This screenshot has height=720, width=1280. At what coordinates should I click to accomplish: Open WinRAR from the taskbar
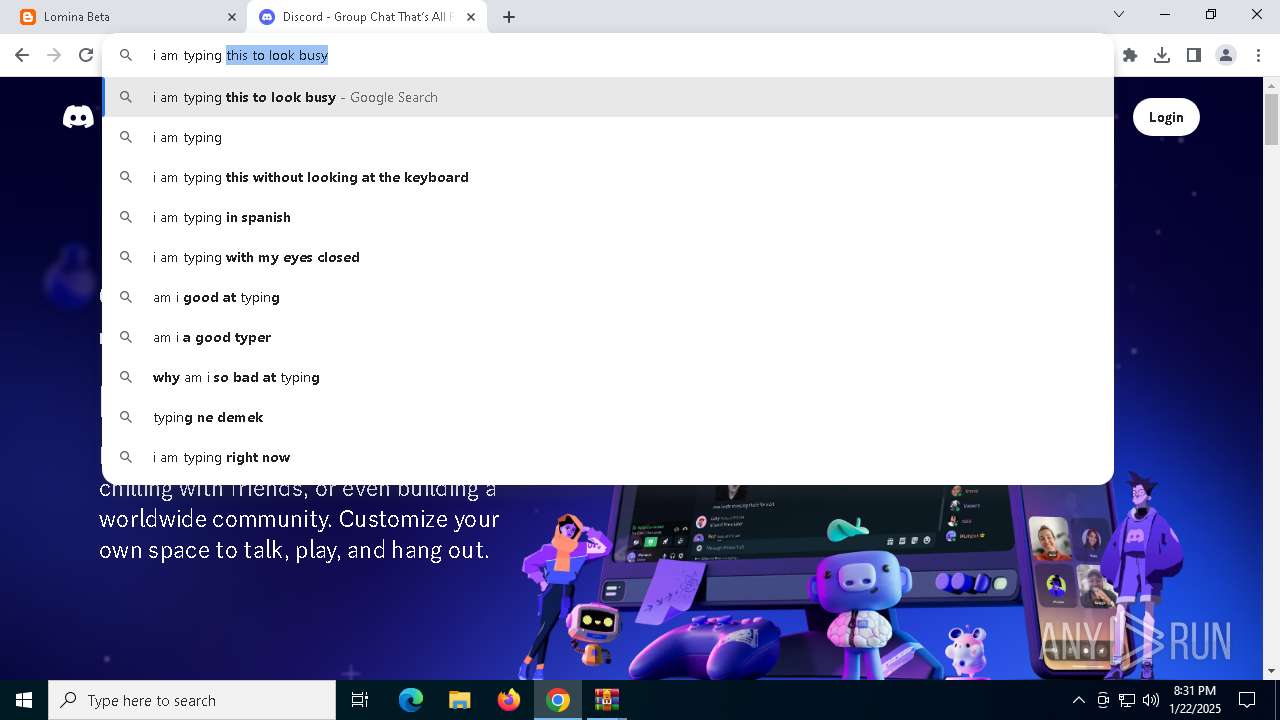tap(607, 700)
